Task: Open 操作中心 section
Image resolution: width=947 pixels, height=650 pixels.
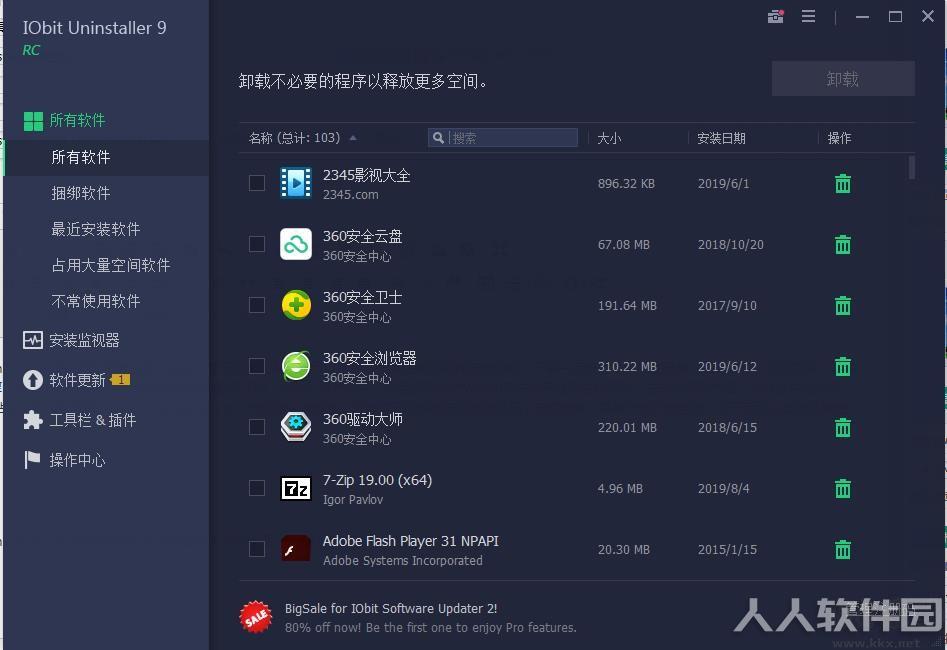Action: (x=77, y=460)
